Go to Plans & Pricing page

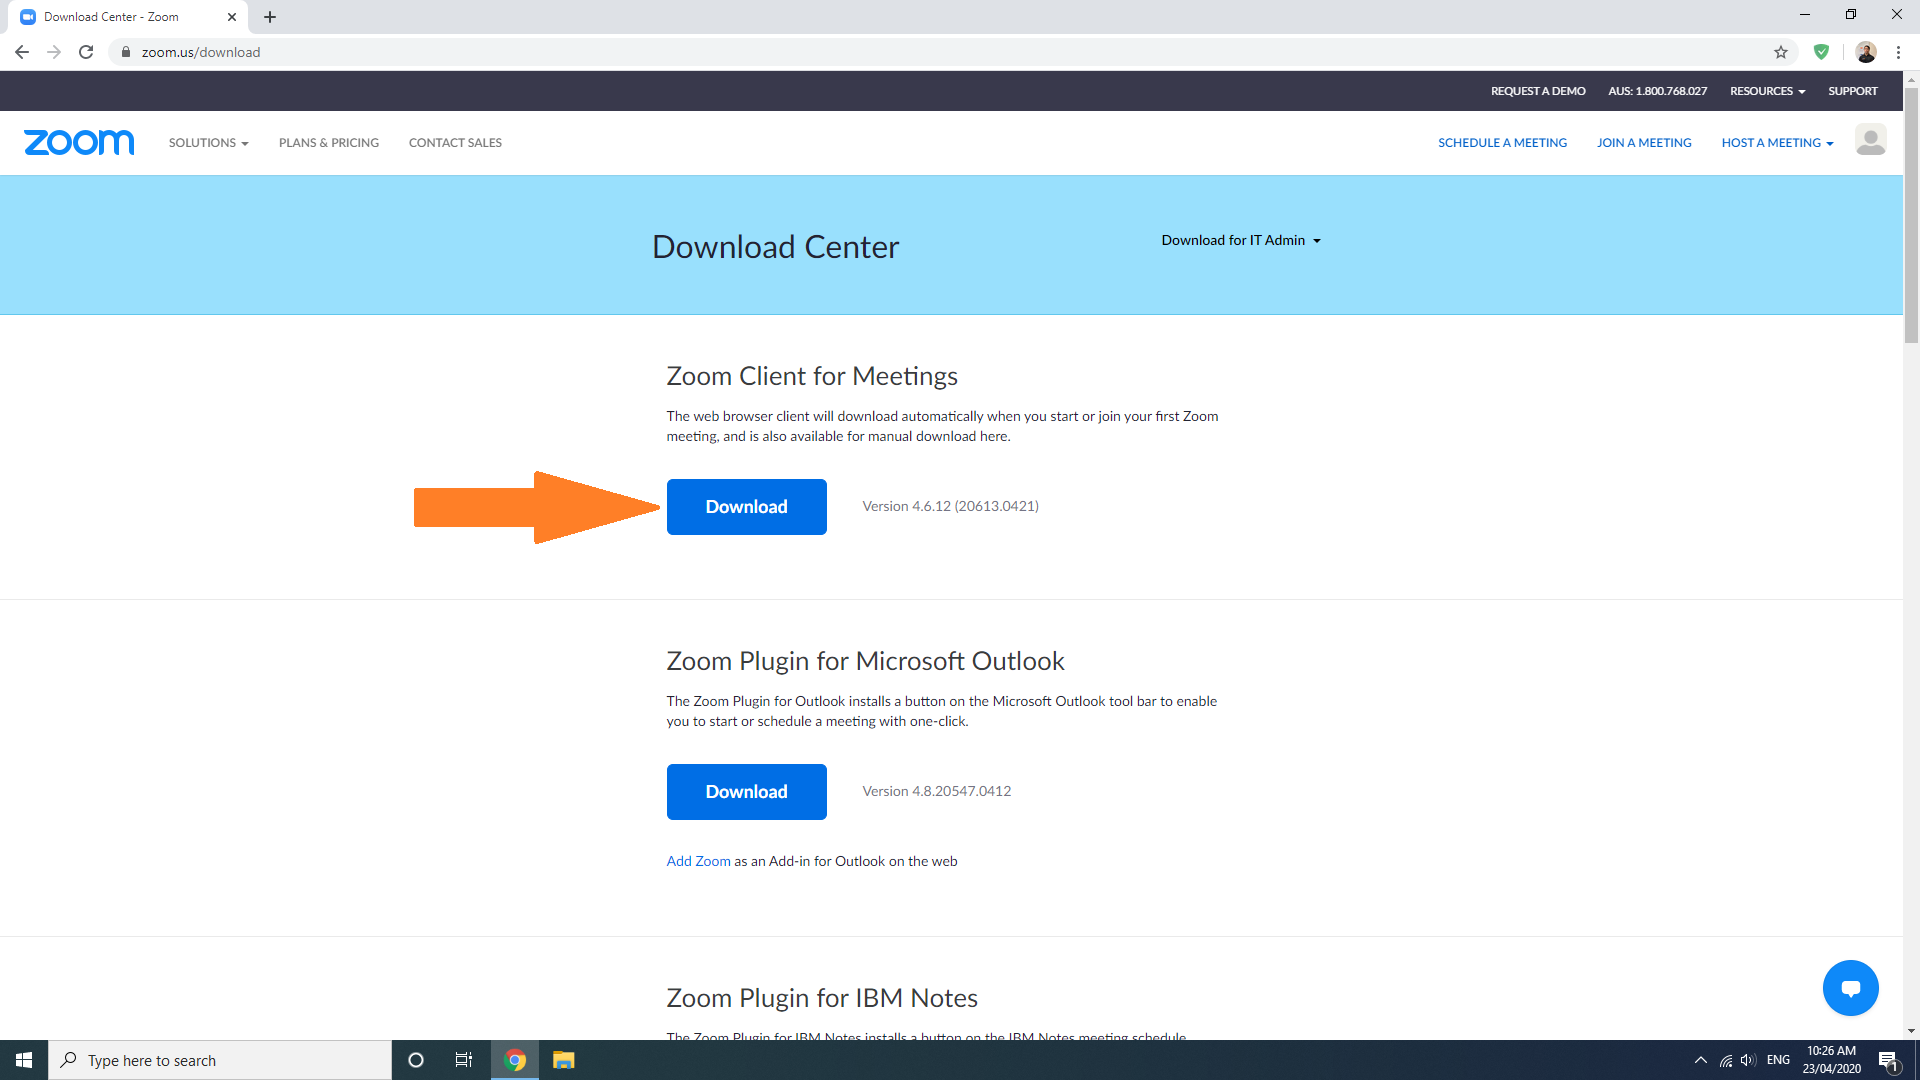tap(329, 143)
